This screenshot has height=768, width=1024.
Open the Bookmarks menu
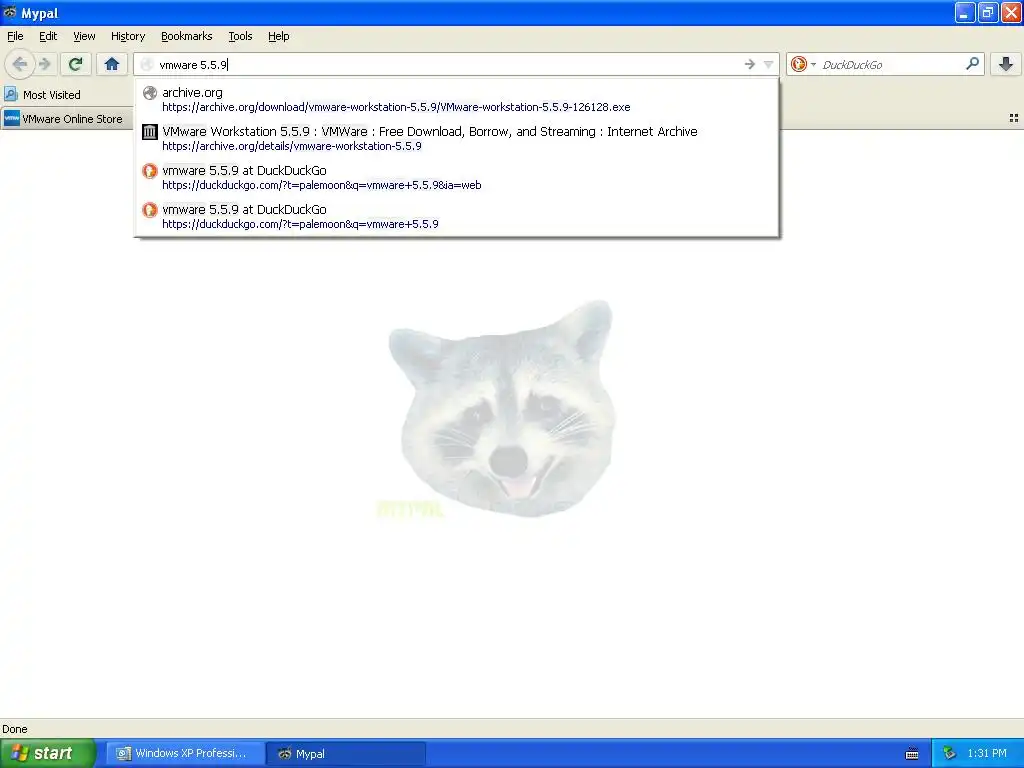click(x=186, y=37)
